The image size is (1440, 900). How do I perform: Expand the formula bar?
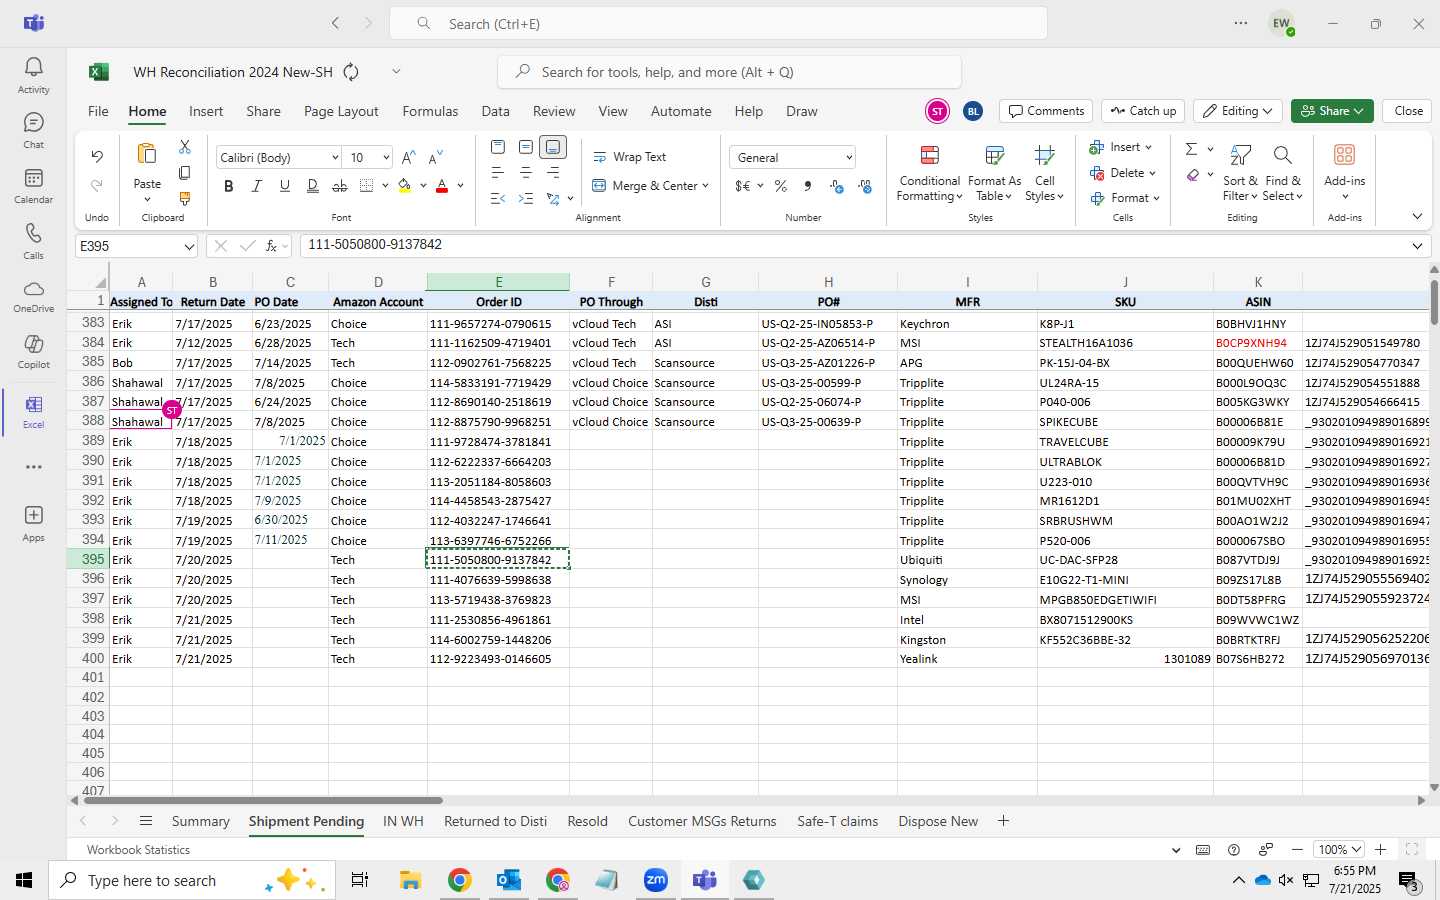tap(1417, 246)
